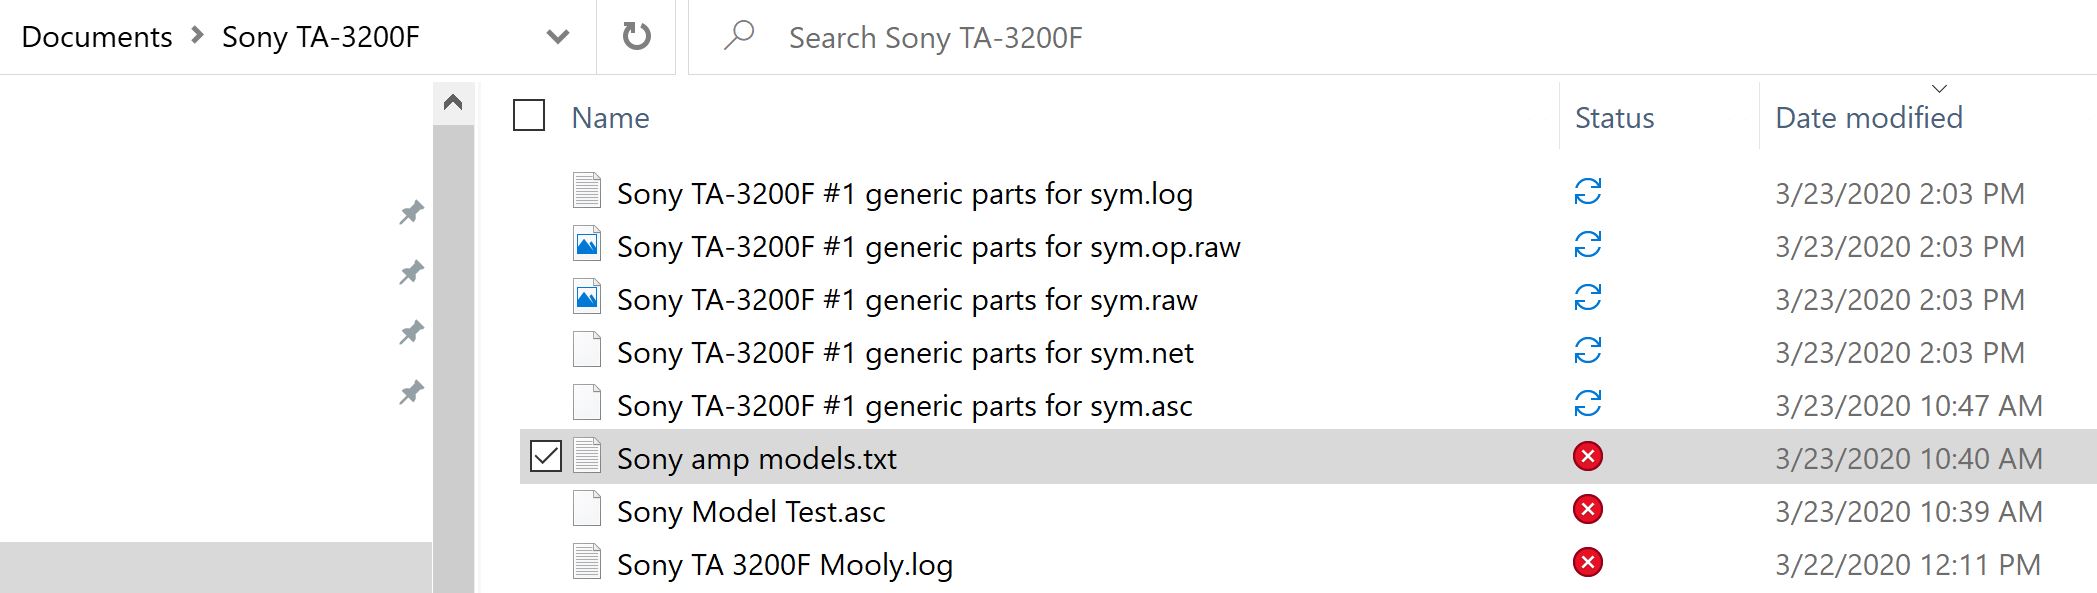Click sync status icon for sym.log file
This screenshot has height=593, width=2097.
(x=1588, y=191)
